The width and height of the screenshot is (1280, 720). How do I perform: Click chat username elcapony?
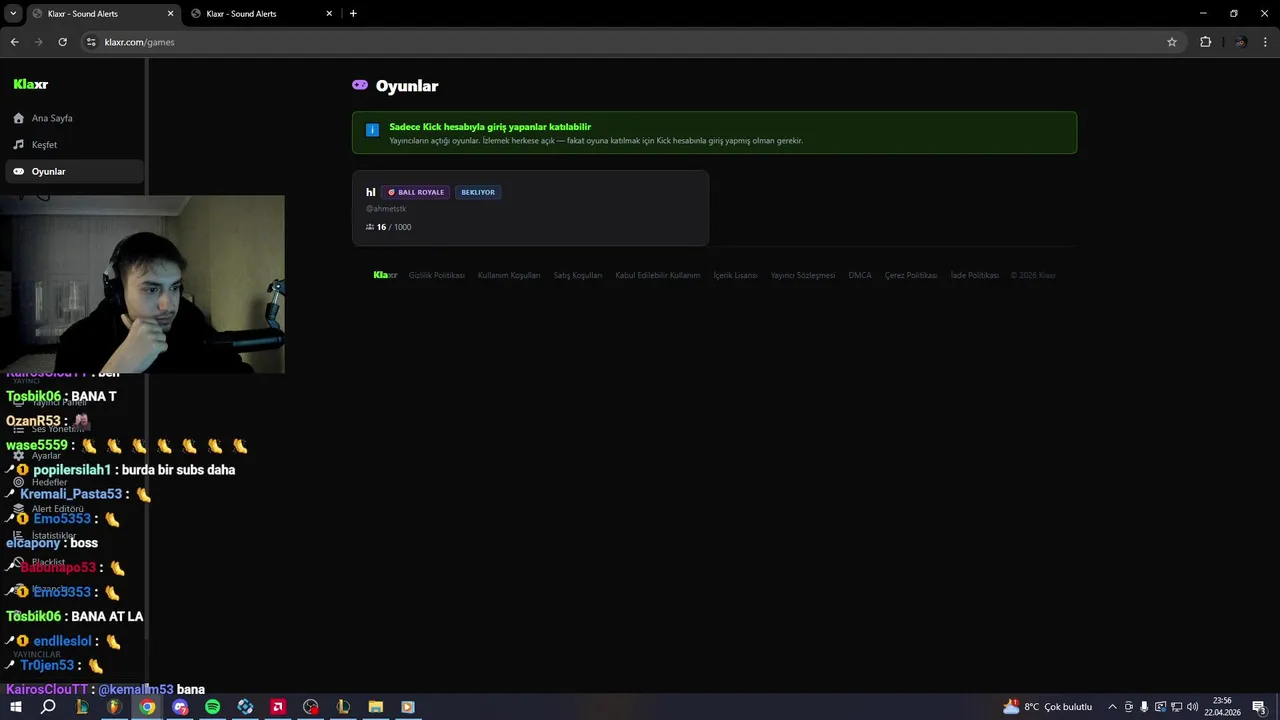point(33,543)
